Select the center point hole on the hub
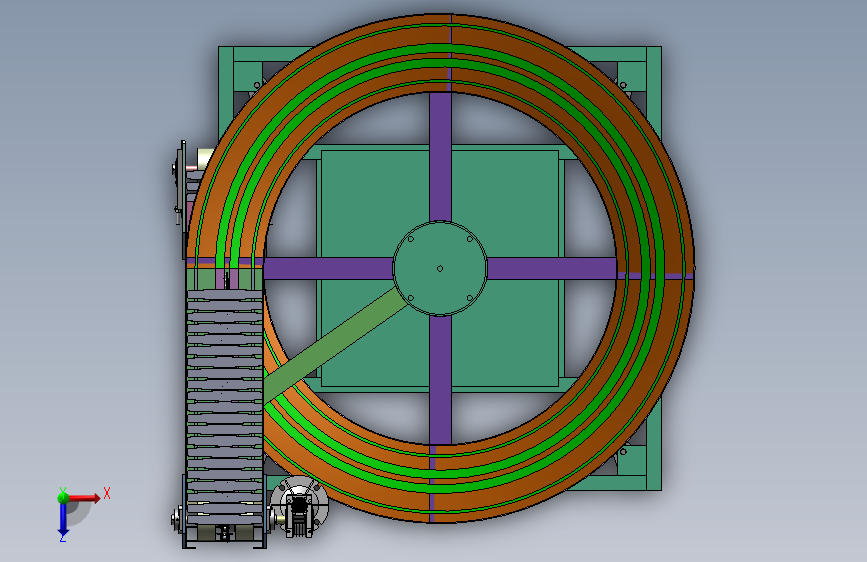Viewport: 867px width, 562px height. [440, 269]
